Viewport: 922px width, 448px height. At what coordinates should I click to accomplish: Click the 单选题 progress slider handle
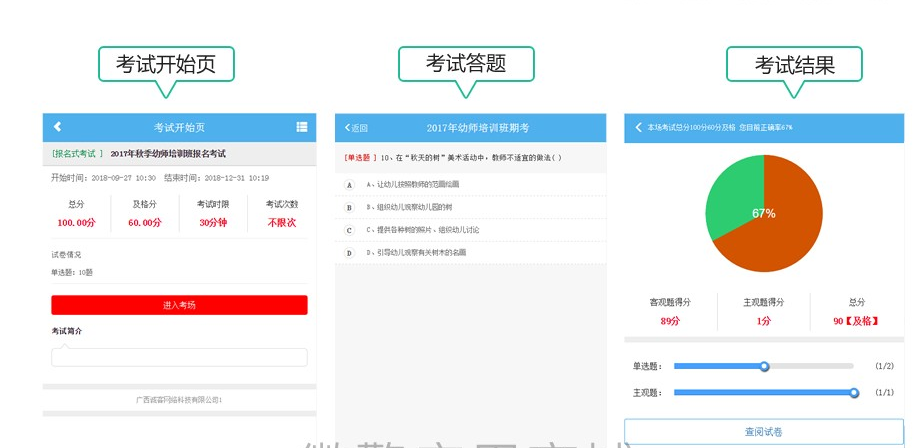[x=764, y=366]
